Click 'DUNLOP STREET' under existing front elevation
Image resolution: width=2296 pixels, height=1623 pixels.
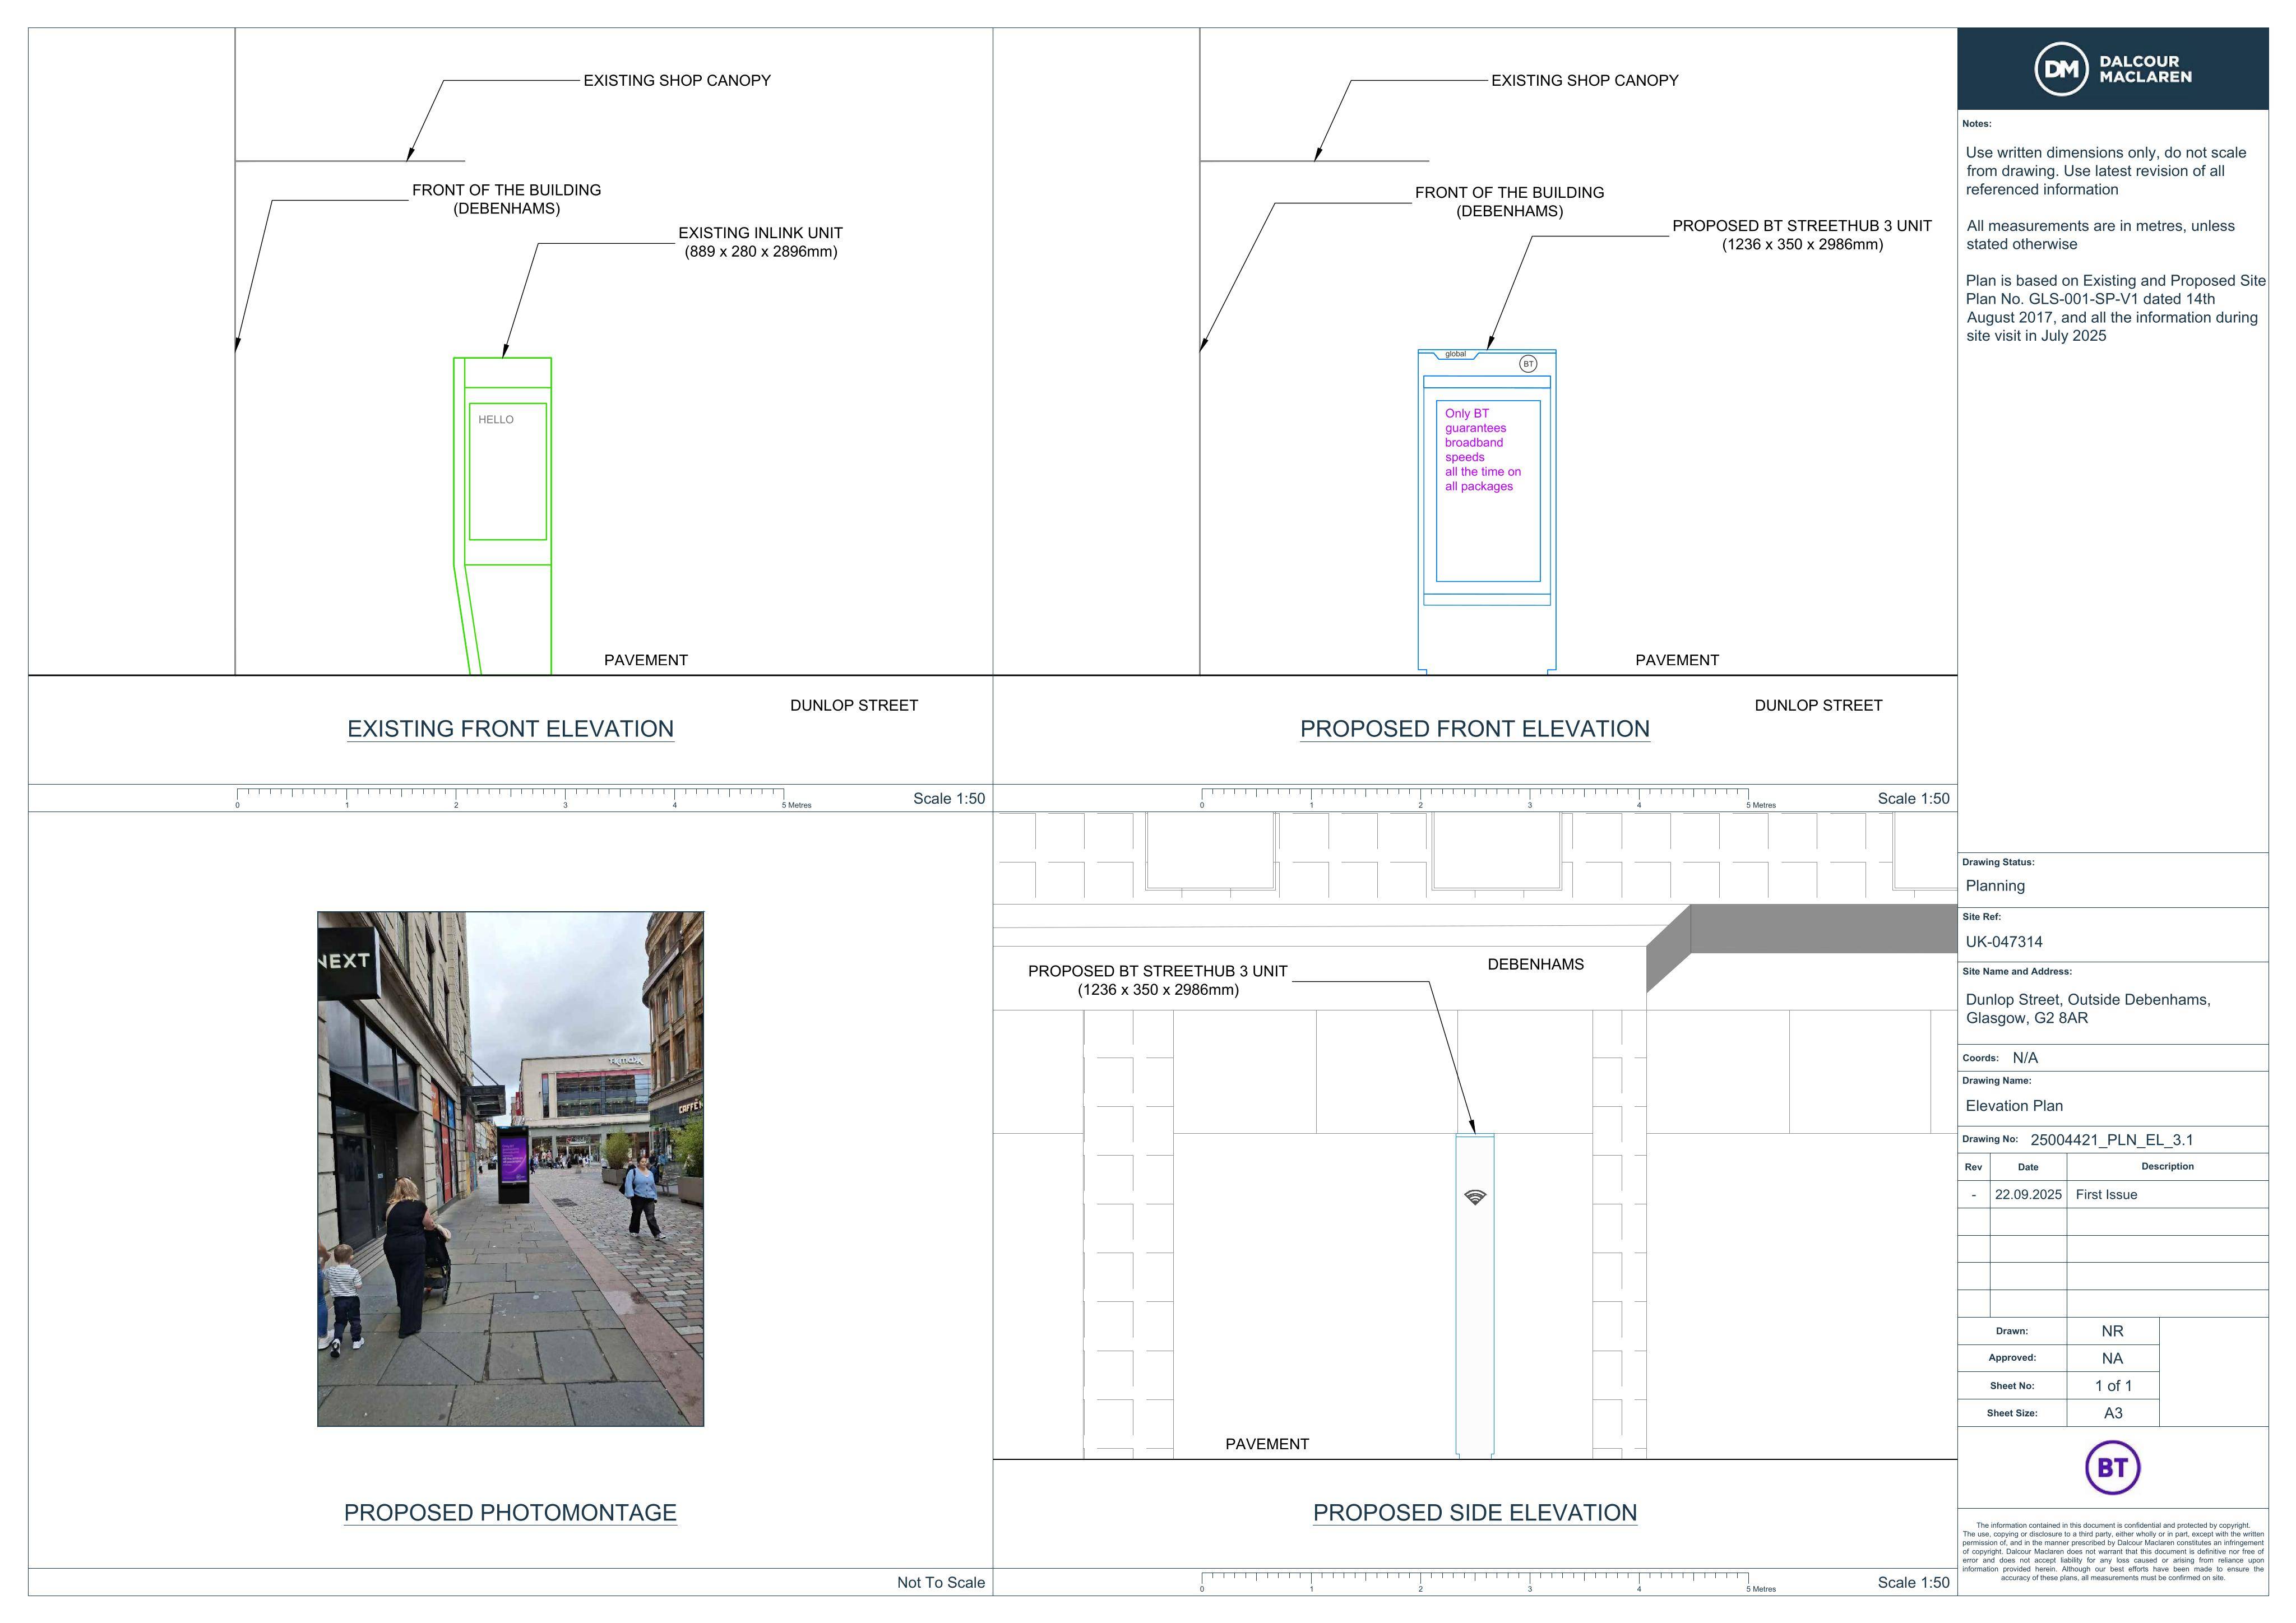point(854,705)
